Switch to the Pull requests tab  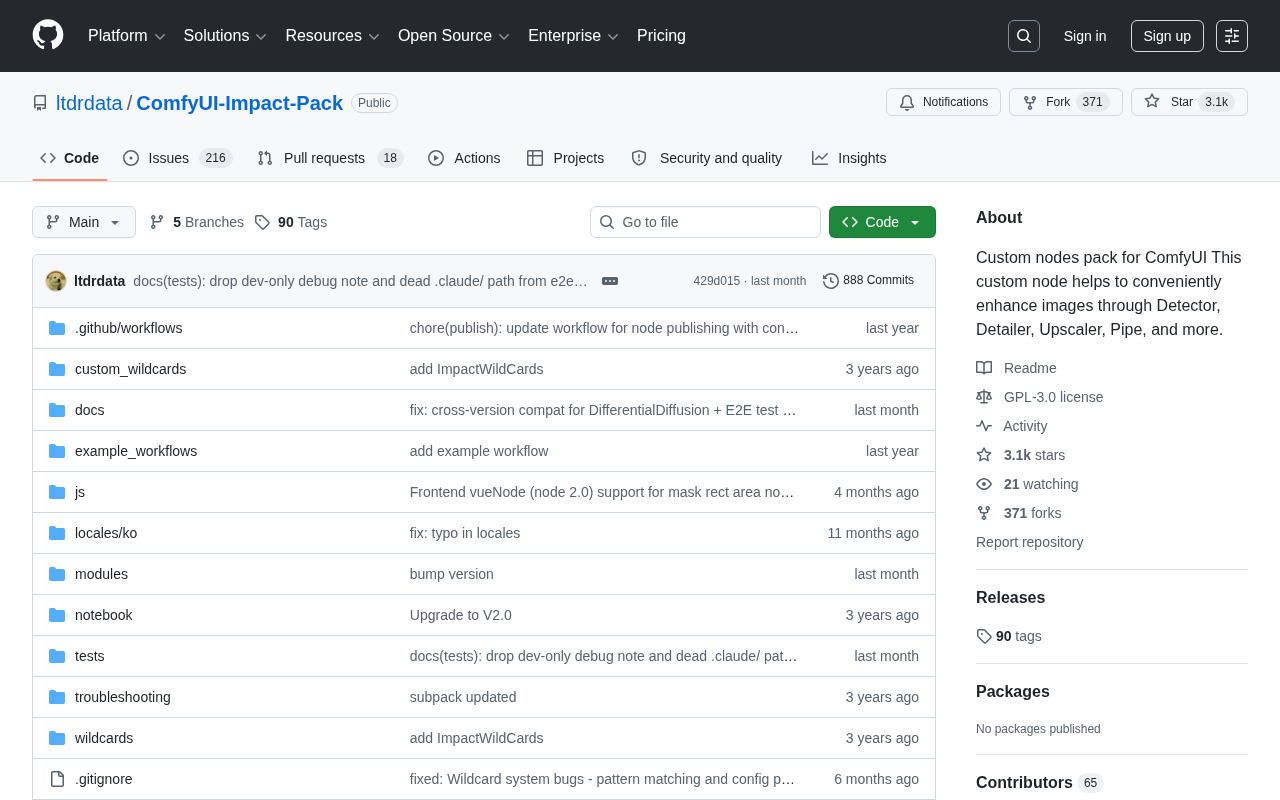(x=330, y=158)
